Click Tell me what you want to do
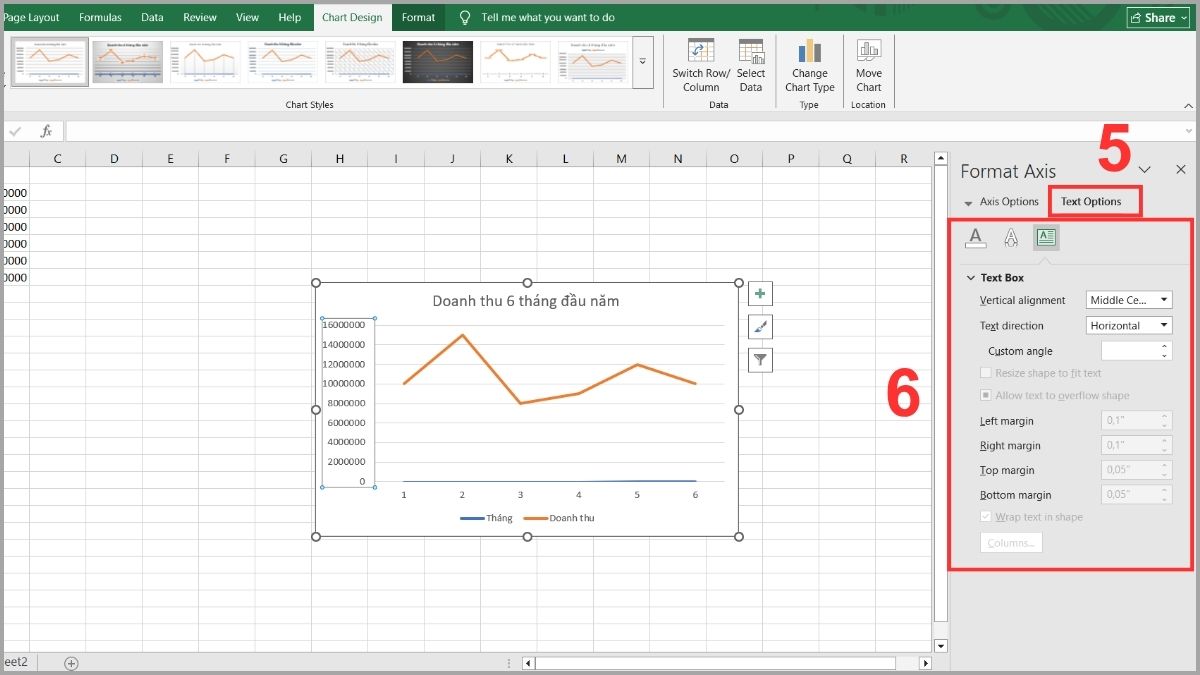The height and width of the screenshot is (675, 1200). 548,17
